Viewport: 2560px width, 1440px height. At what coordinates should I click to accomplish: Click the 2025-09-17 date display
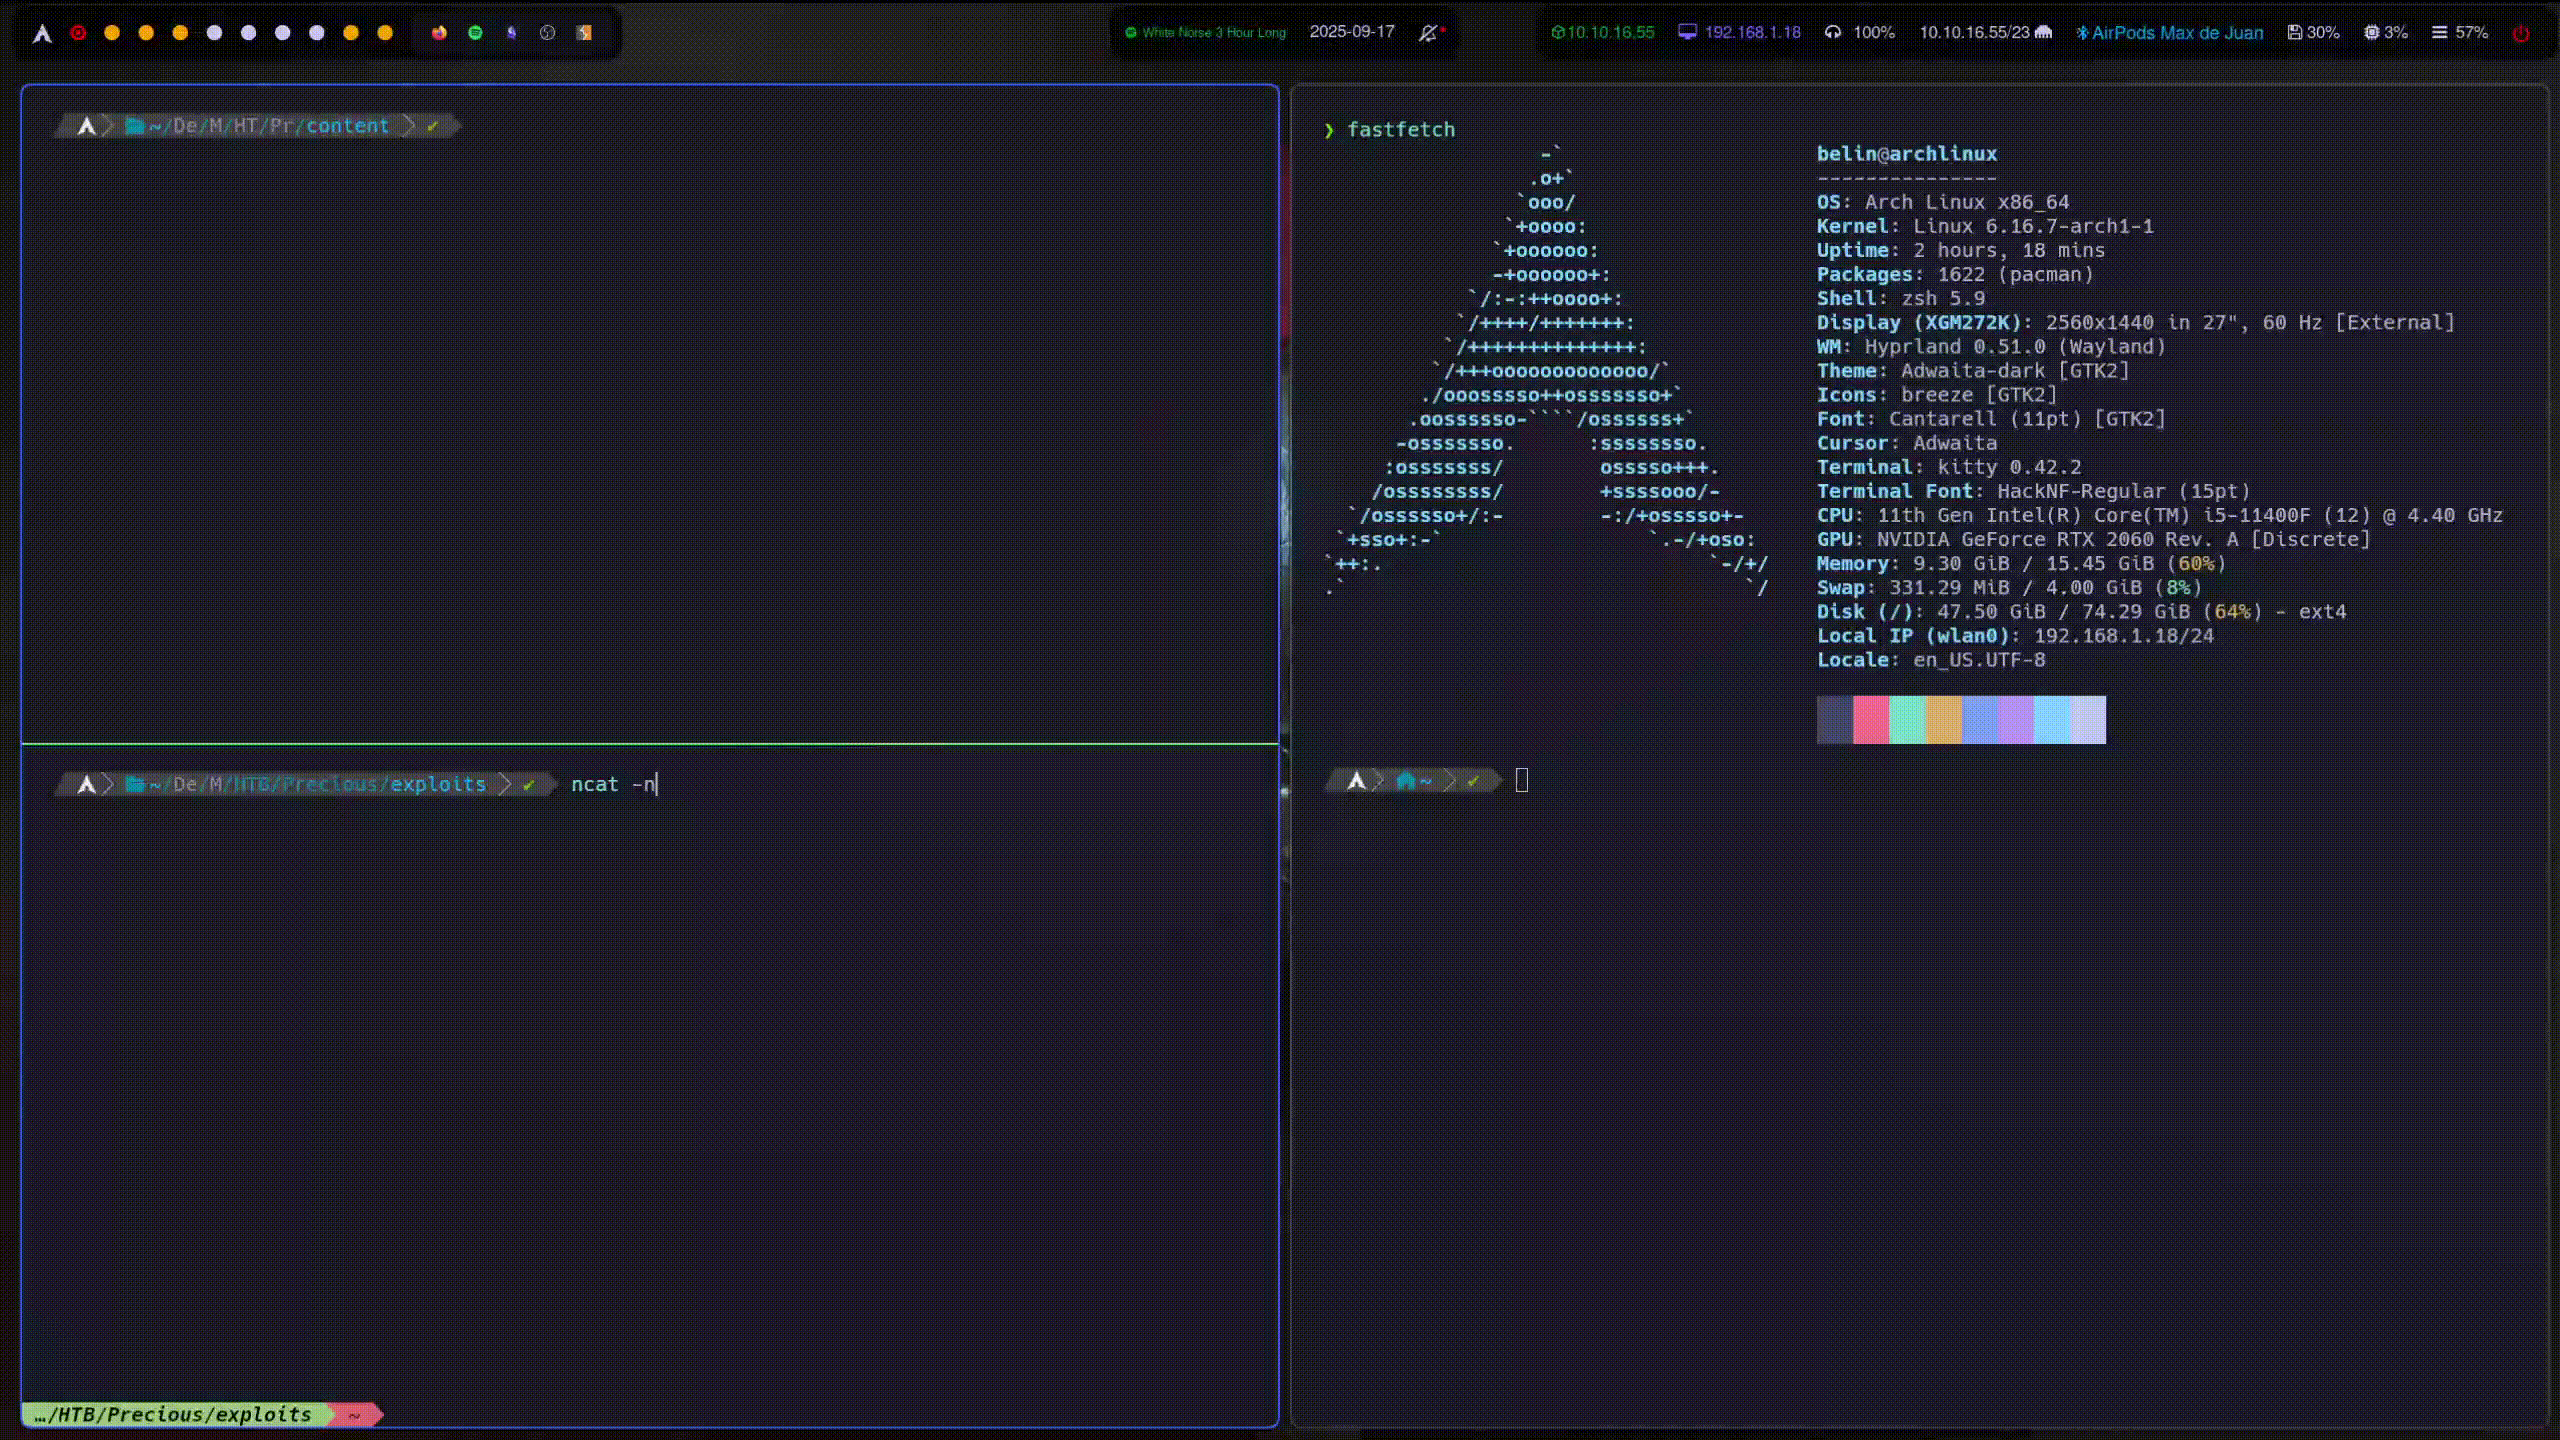(x=1352, y=32)
